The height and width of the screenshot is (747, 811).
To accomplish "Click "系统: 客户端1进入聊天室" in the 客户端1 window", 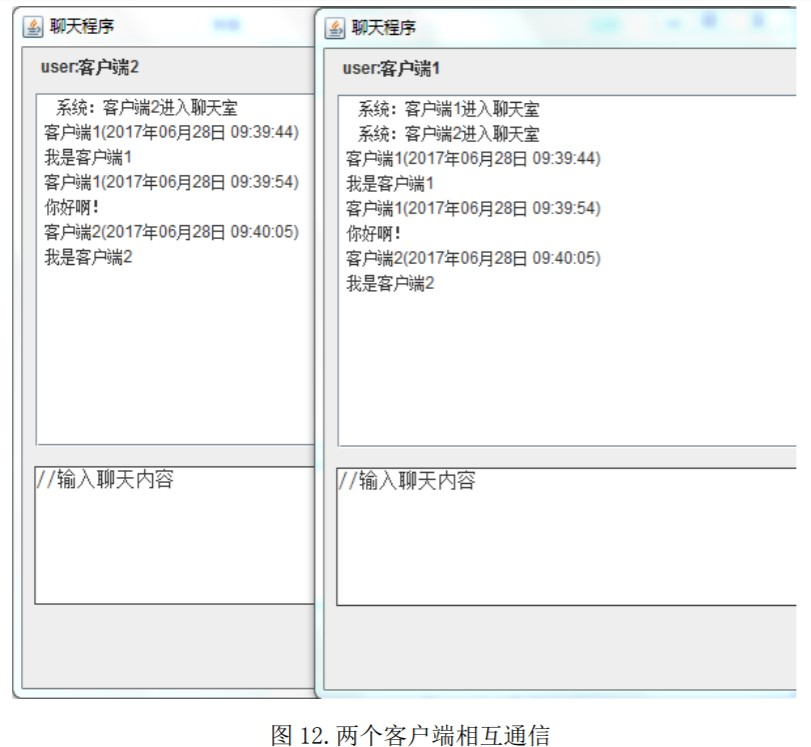I will 448,109.
